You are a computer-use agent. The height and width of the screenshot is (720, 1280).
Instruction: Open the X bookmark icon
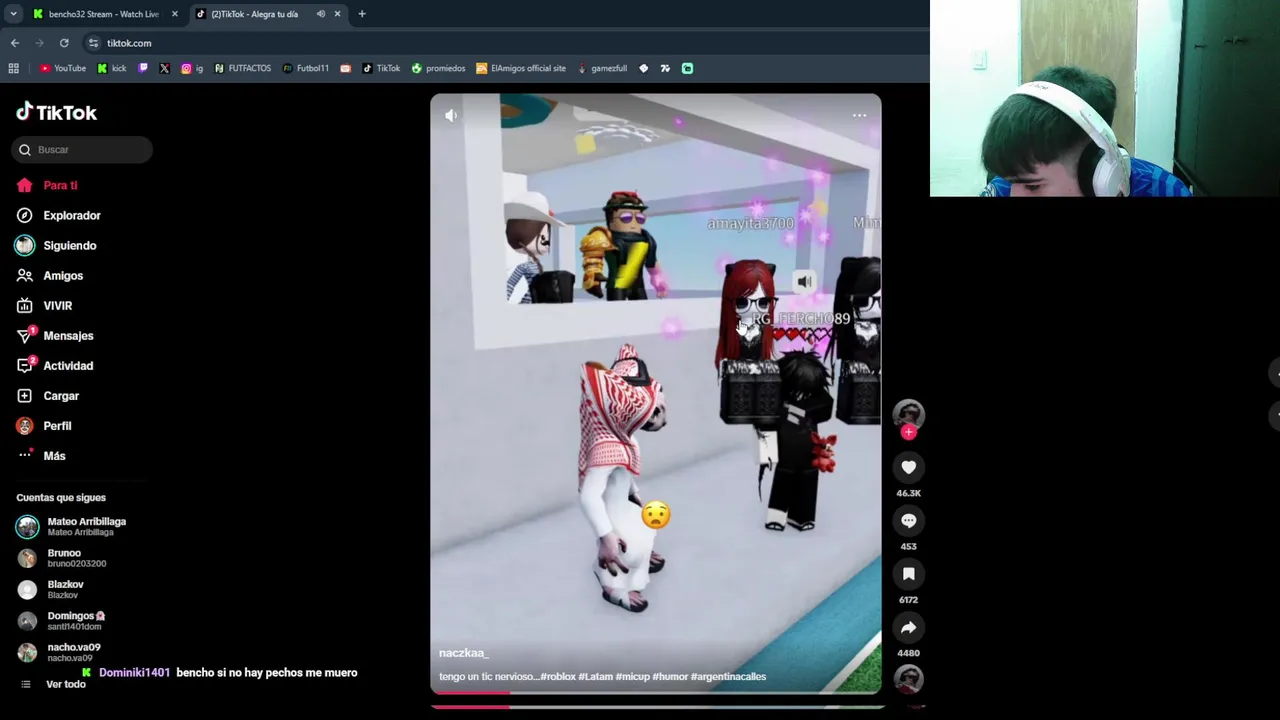164,68
